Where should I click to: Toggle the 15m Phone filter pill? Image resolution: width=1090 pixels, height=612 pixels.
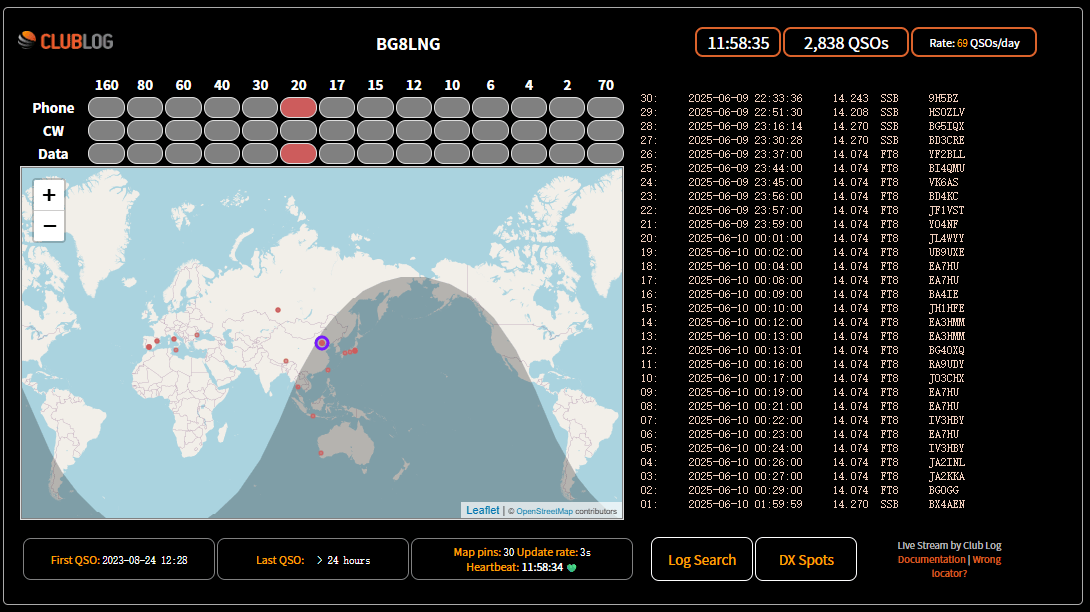click(375, 108)
